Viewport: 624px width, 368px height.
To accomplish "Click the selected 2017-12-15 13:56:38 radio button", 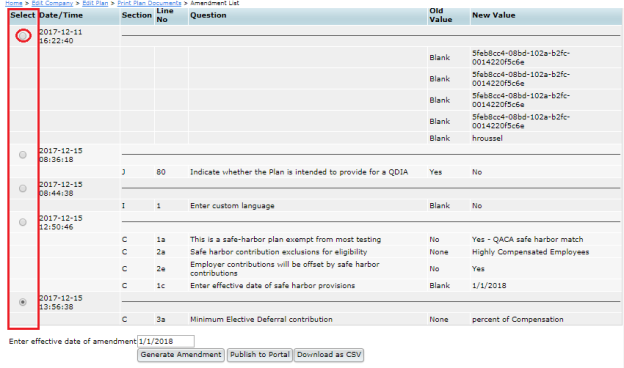I will (x=23, y=302).
